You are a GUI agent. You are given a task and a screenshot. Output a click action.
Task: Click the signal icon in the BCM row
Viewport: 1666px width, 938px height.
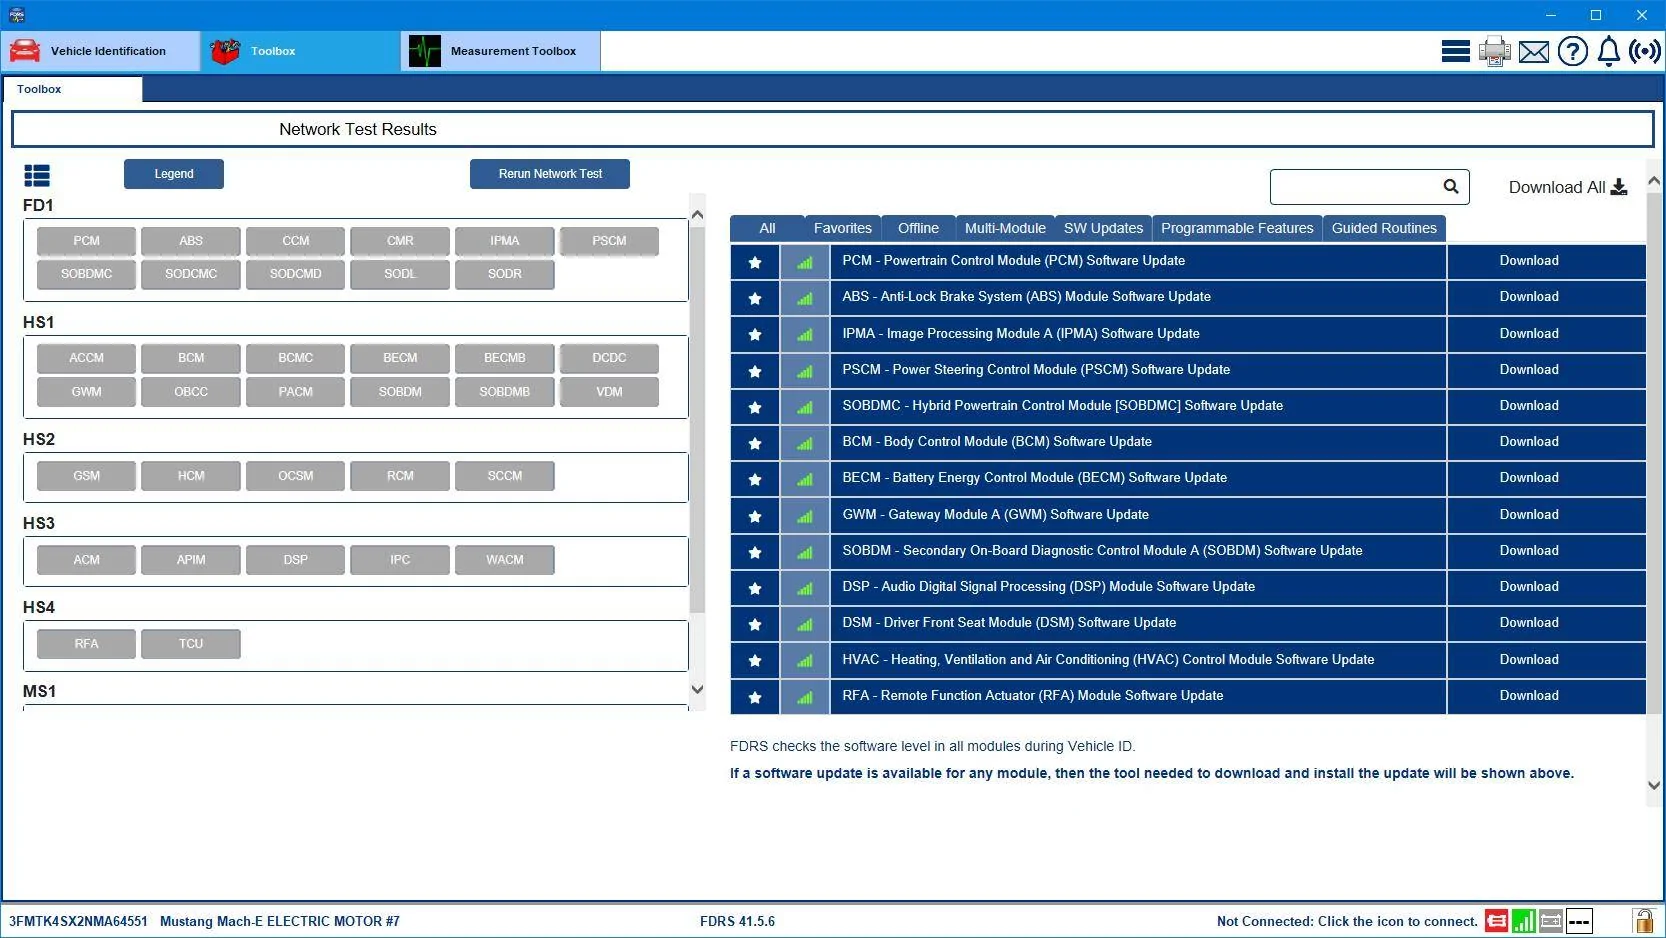coord(805,443)
